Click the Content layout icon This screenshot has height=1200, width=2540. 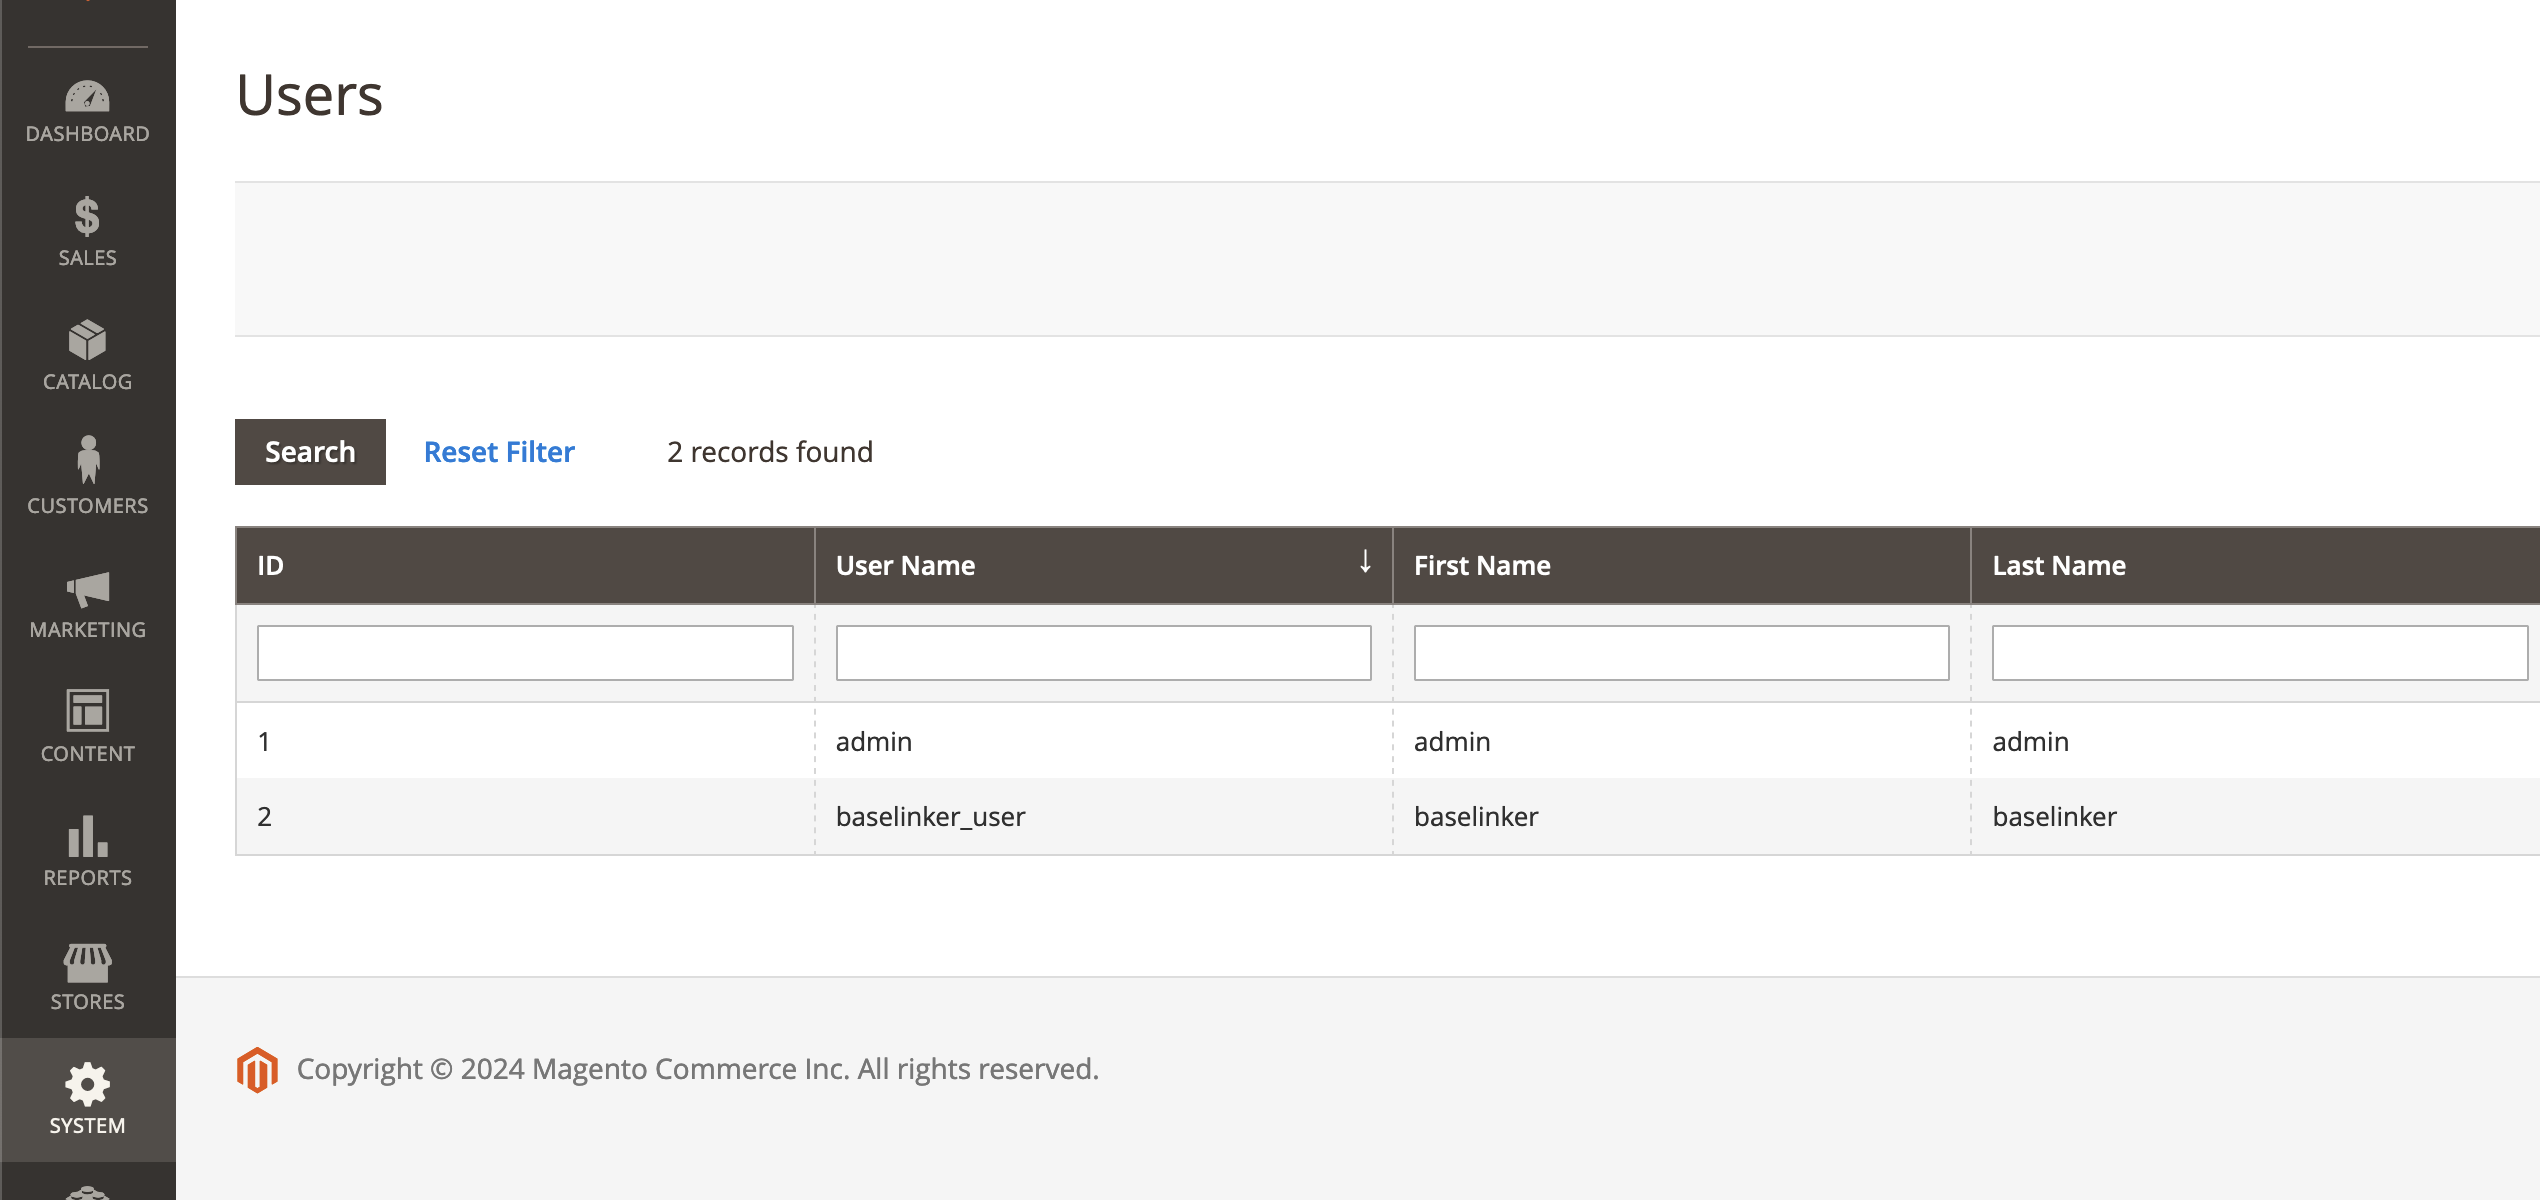pyautogui.click(x=87, y=711)
